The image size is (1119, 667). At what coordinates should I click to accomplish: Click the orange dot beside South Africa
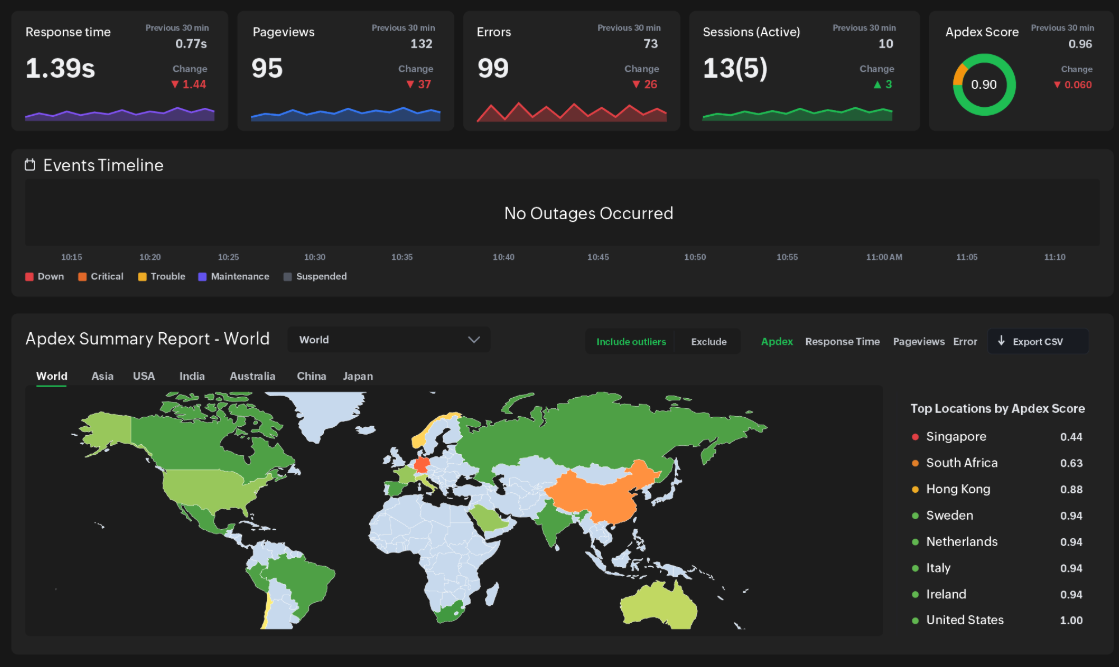pyautogui.click(x=915, y=463)
